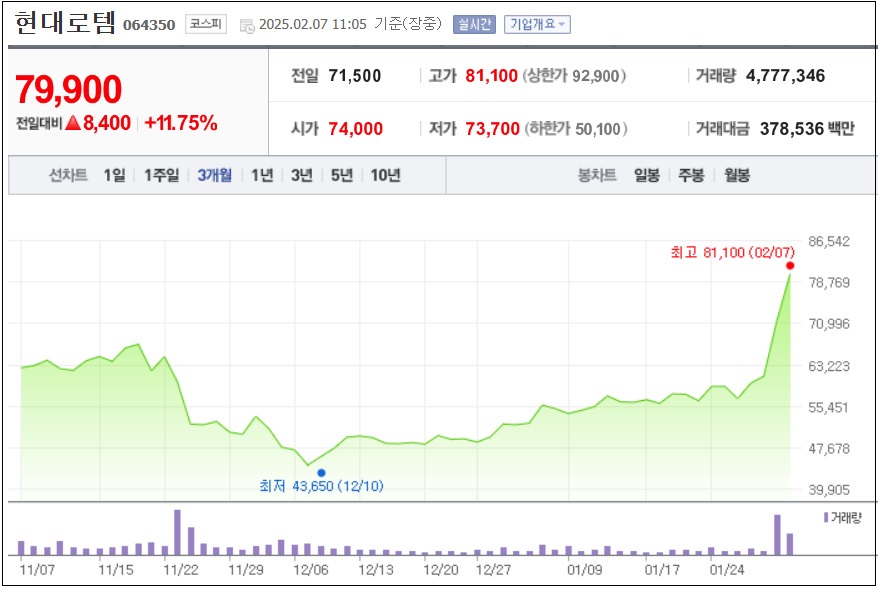Image resolution: width=878 pixels, height=590 pixels.
Task: Click the 거래량 4,777,346 value
Action: [x=785, y=76]
